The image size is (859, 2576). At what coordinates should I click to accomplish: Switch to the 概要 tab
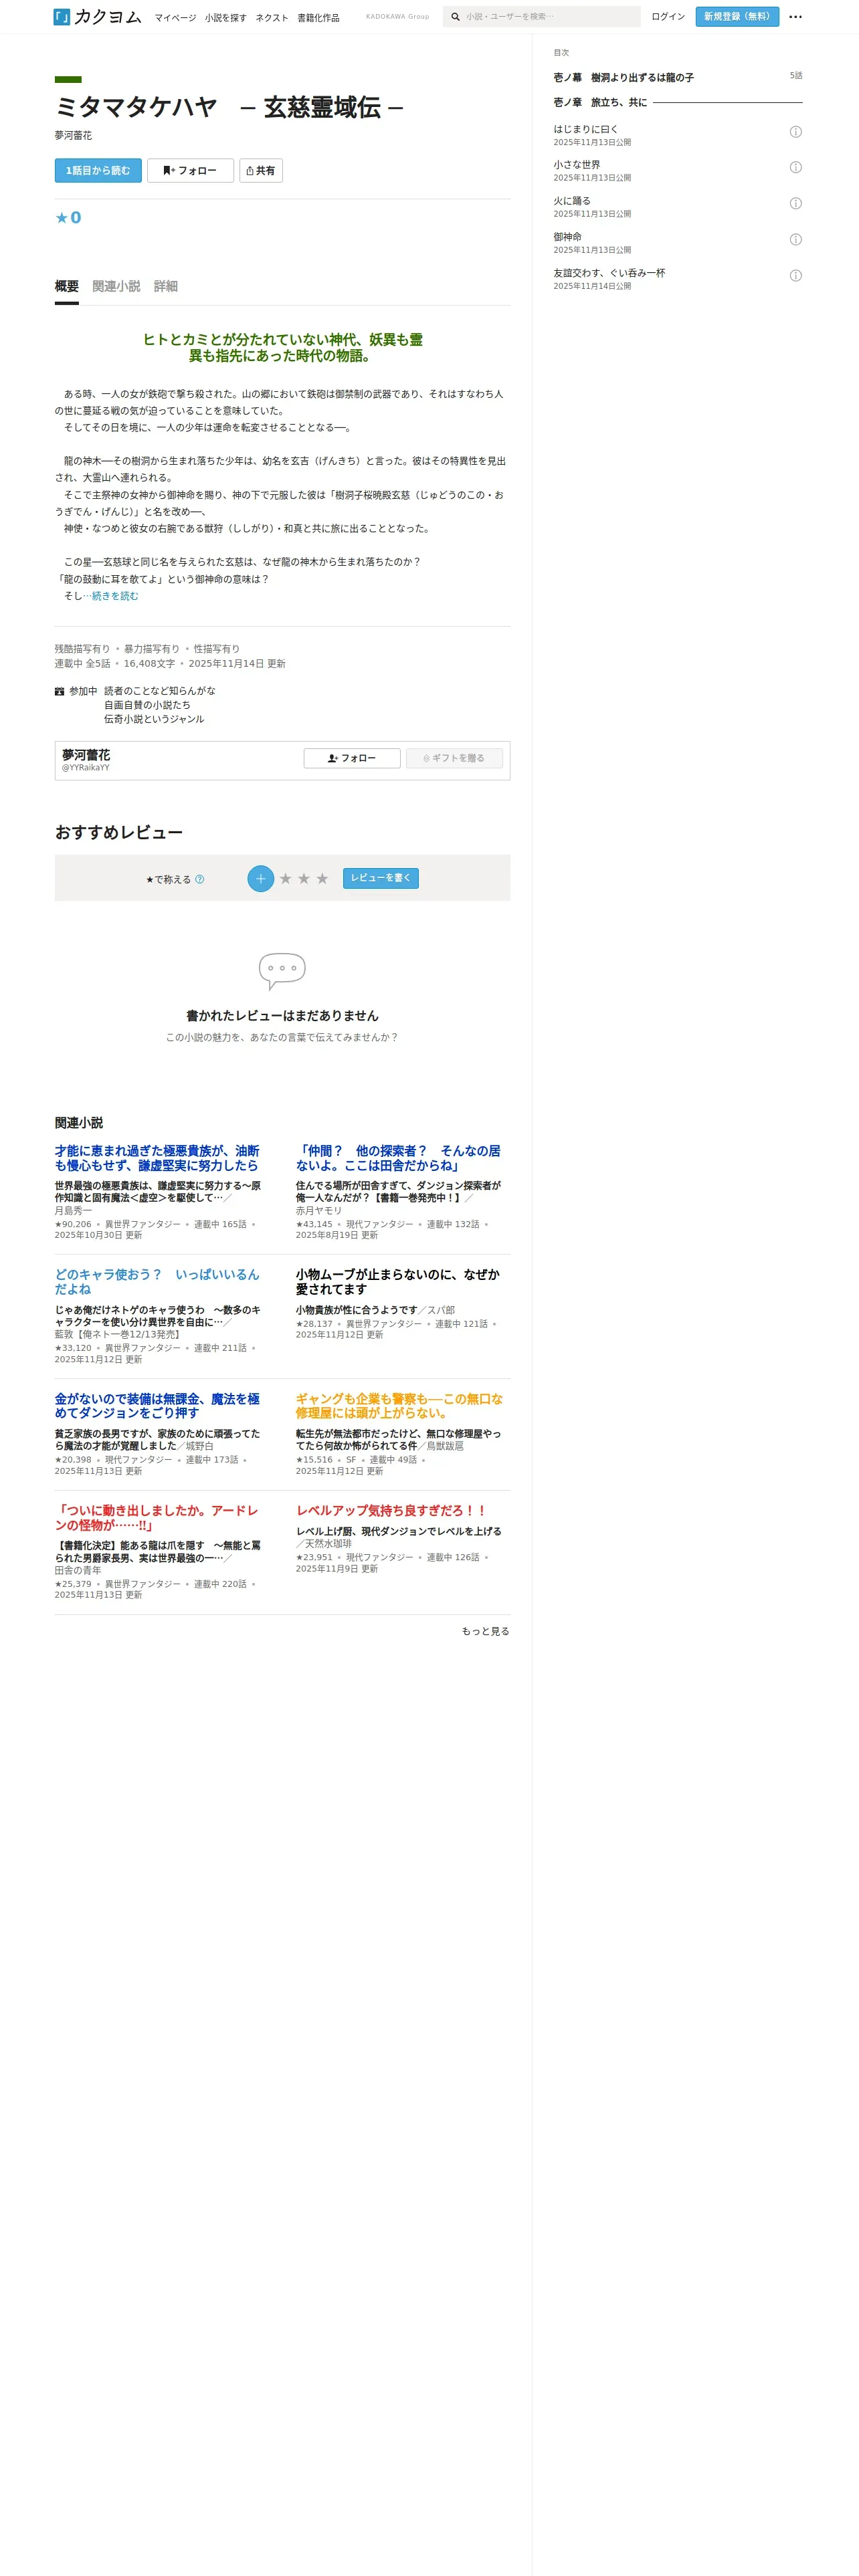(x=67, y=287)
